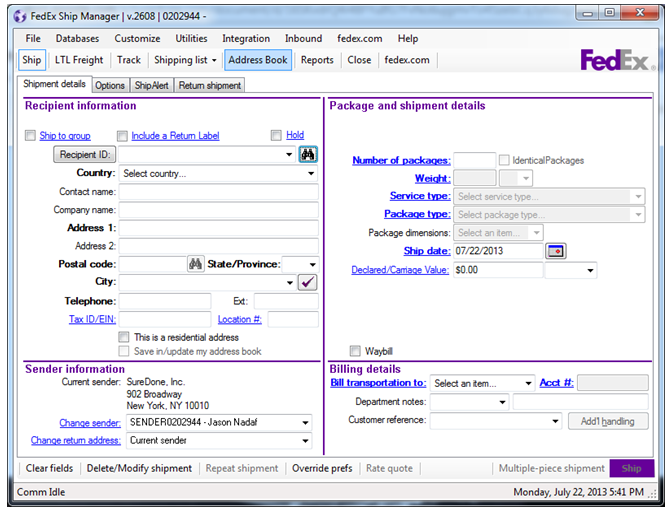This screenshot has height=511, width=670.
Task: Open the Shipping list toolbar dropdown
Action: click(x=185, y=60)
